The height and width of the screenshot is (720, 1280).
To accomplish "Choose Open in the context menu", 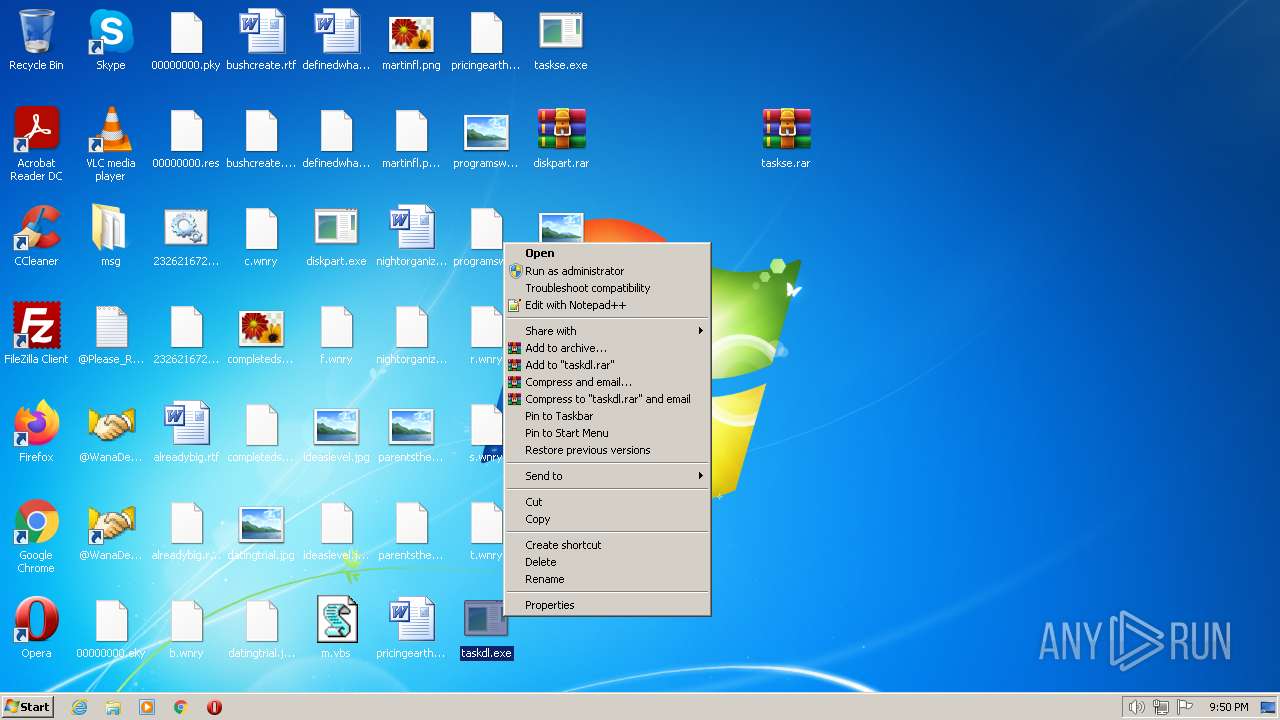I will tap(607, 253).
